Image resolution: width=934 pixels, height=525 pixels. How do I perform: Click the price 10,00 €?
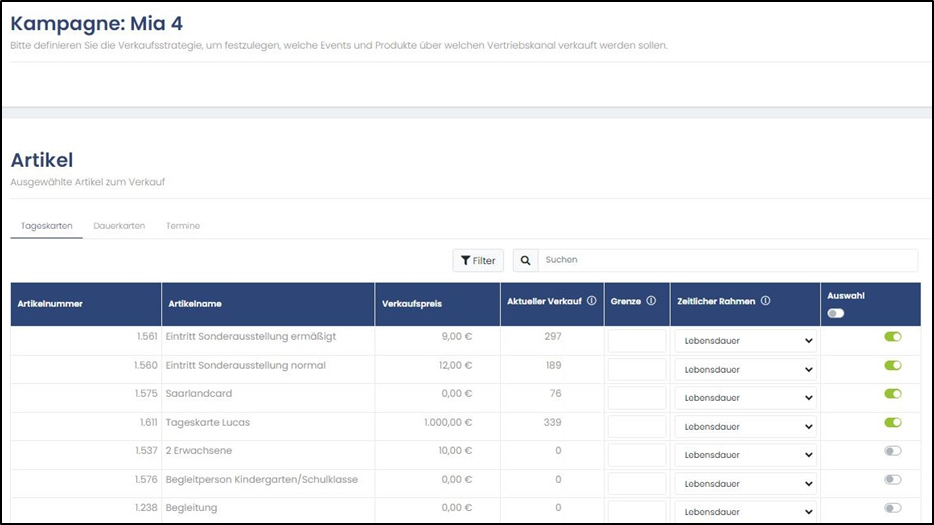[x=456, y=451]
